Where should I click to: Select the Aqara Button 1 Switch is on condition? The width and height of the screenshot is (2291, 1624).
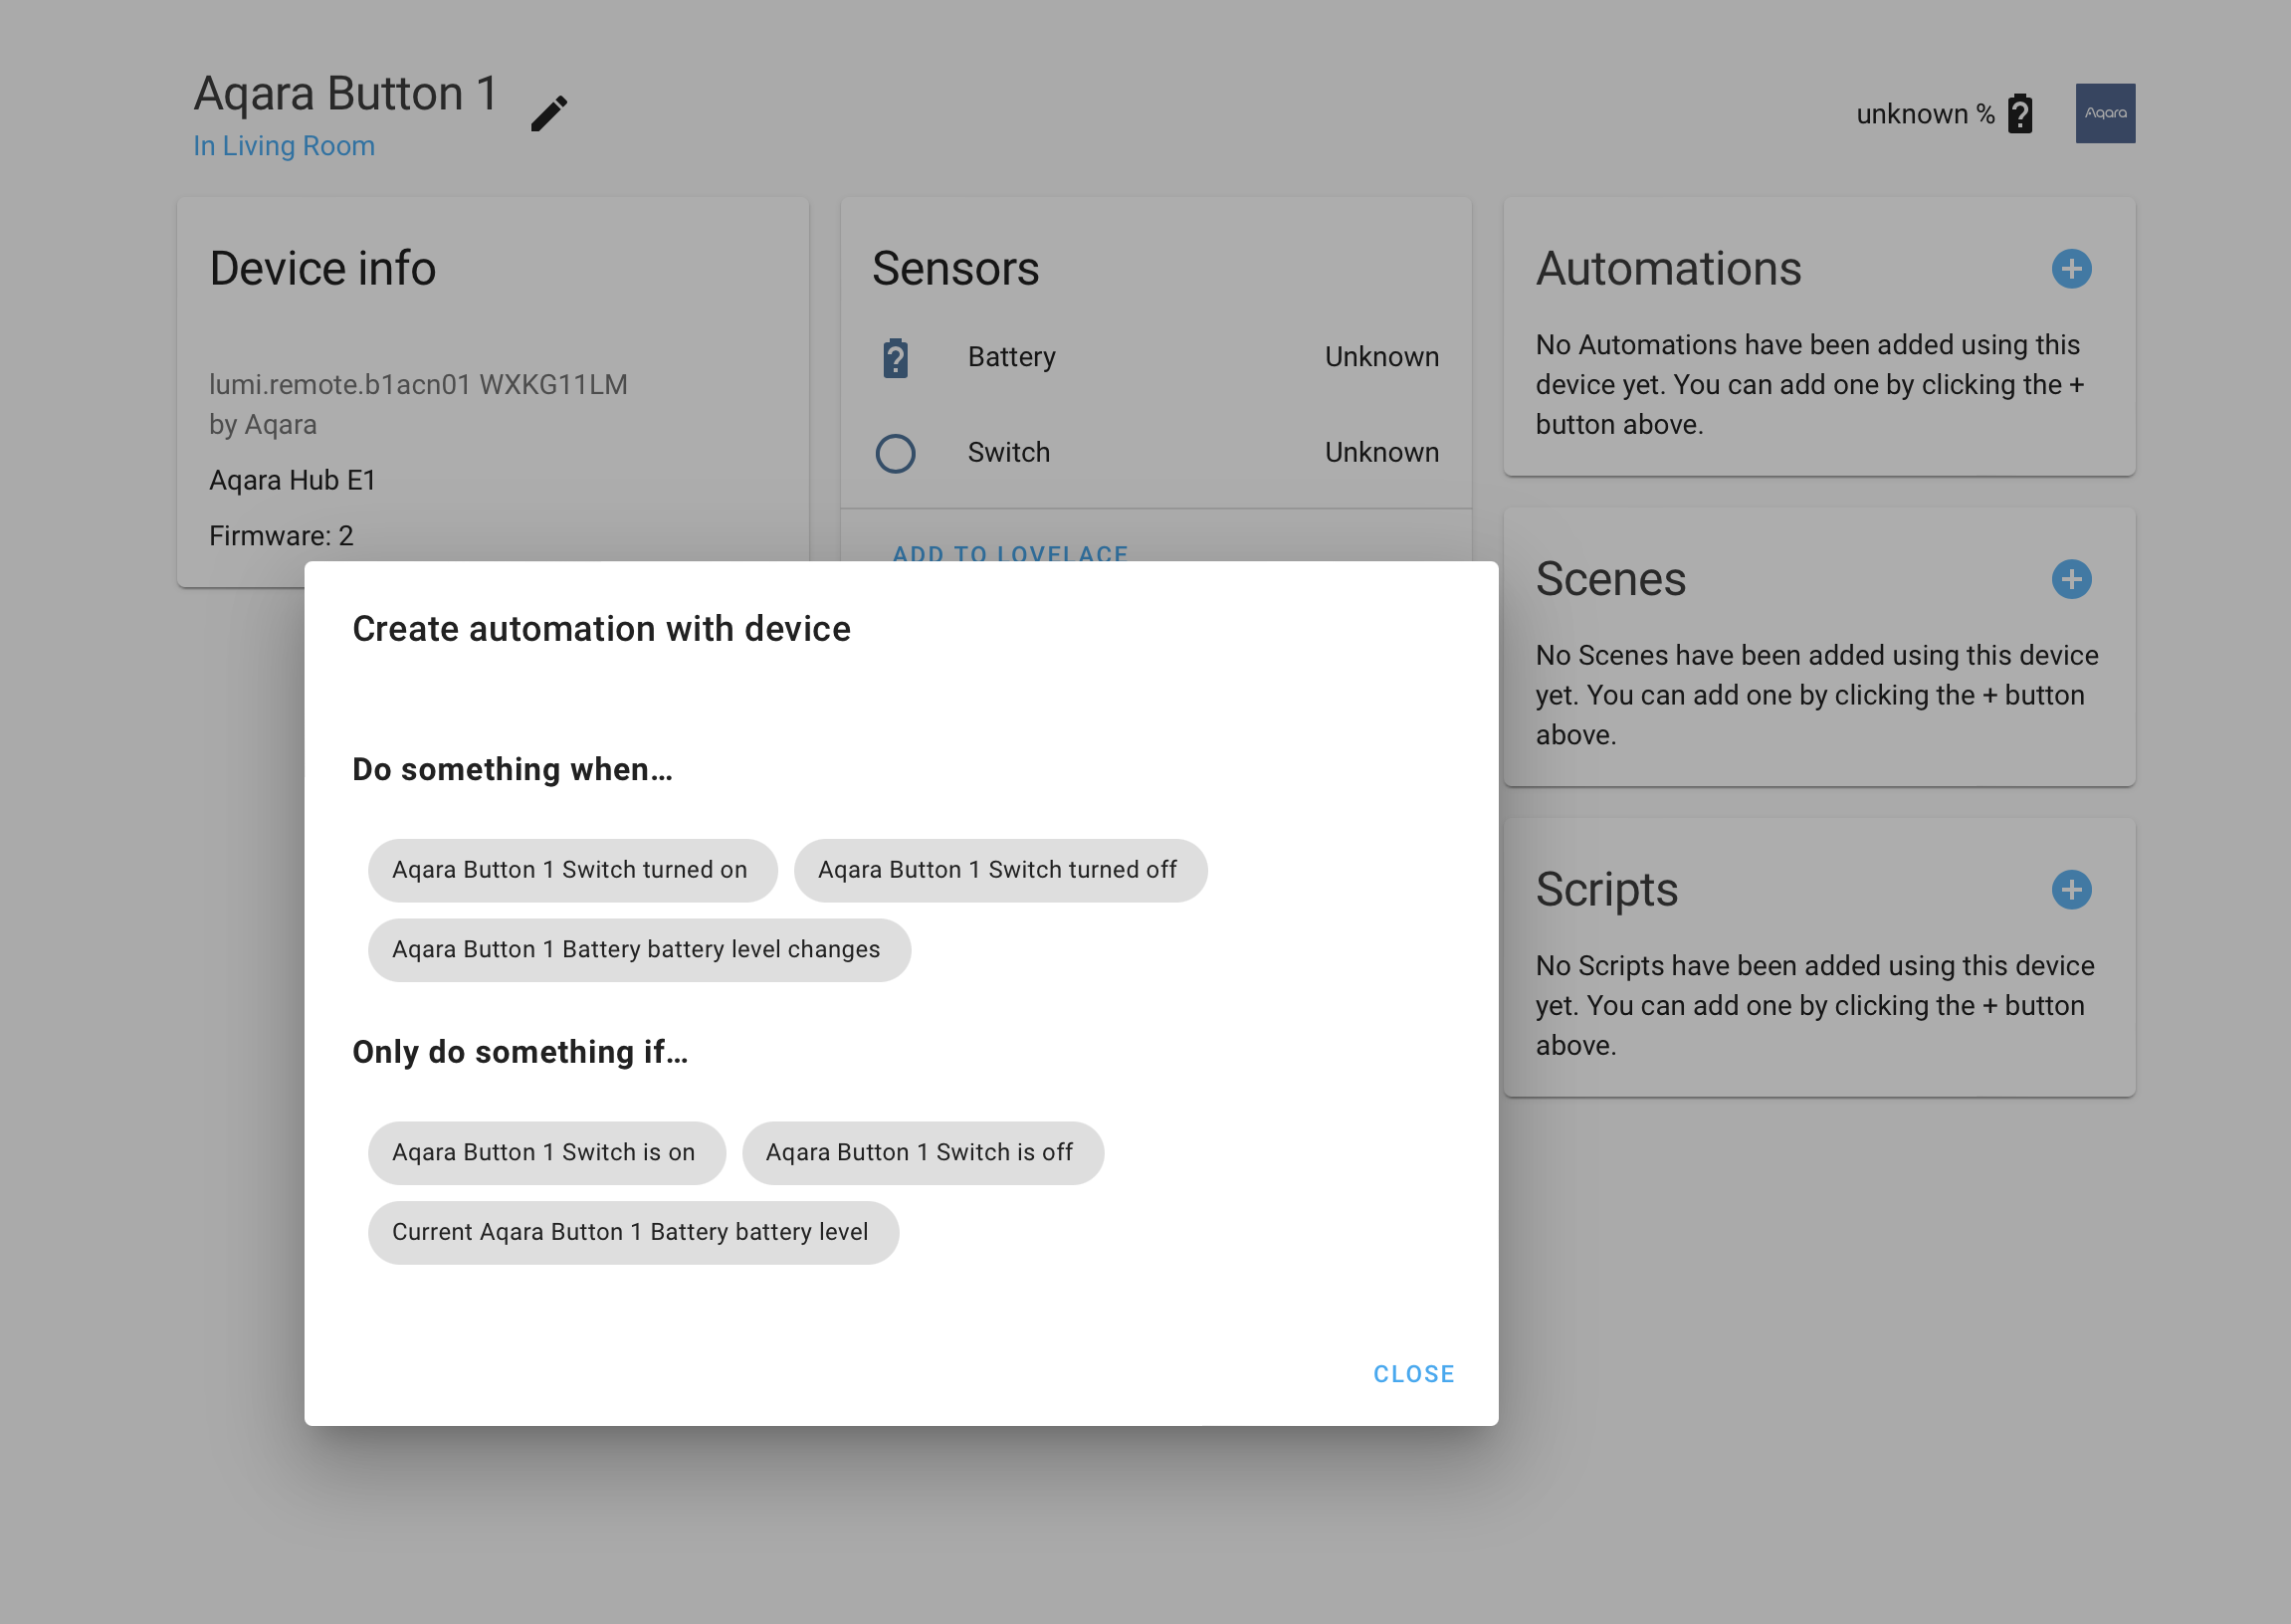tap(546, 1152)
